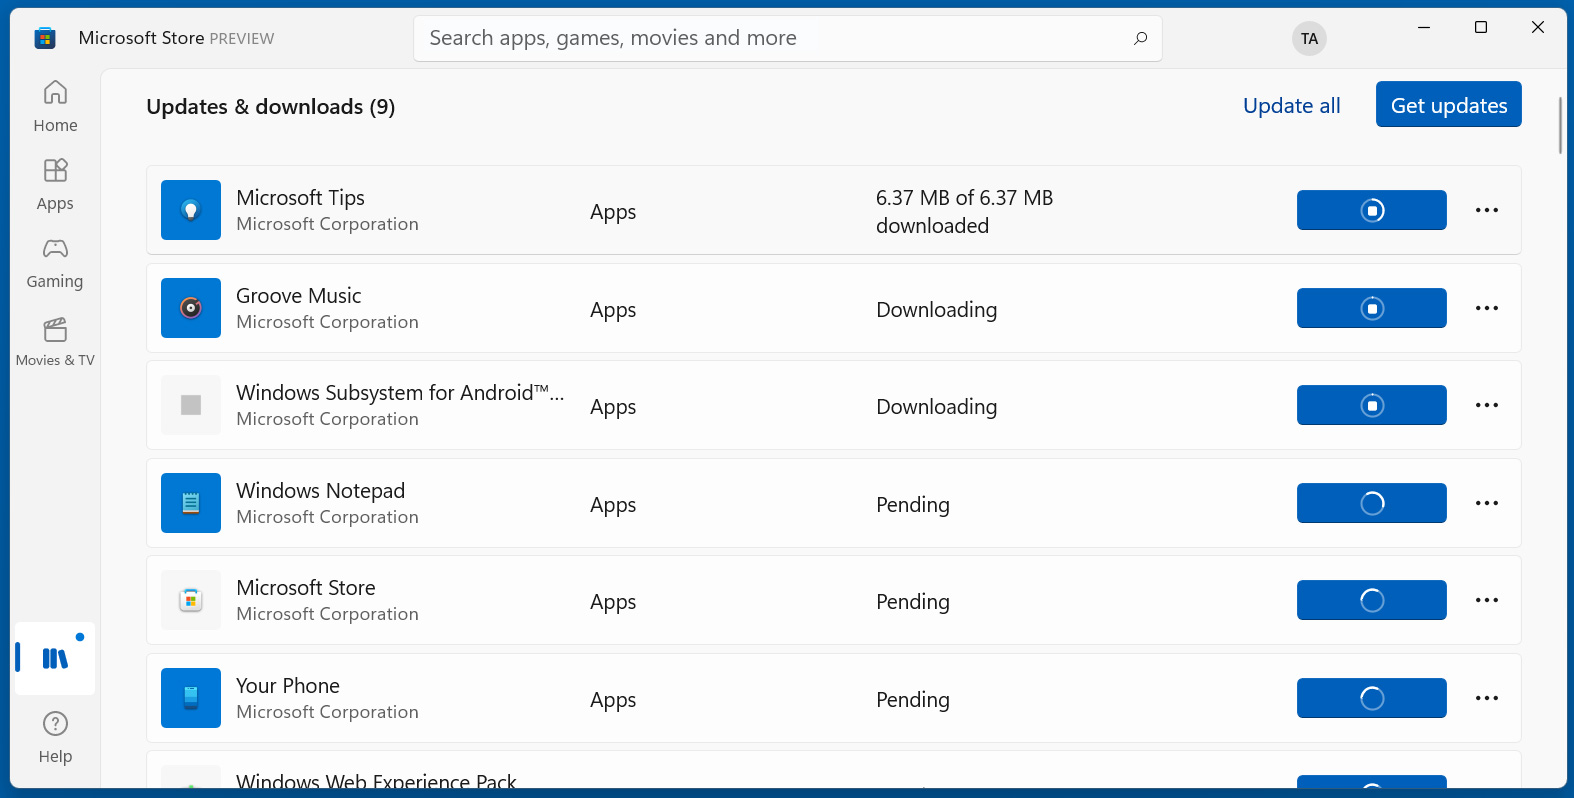Image resolution: width=1574 pixels, height=798 pixels.
Task: Click Windows Subsystem for Android placeholder icon
Action: click(x=191, y=405)
